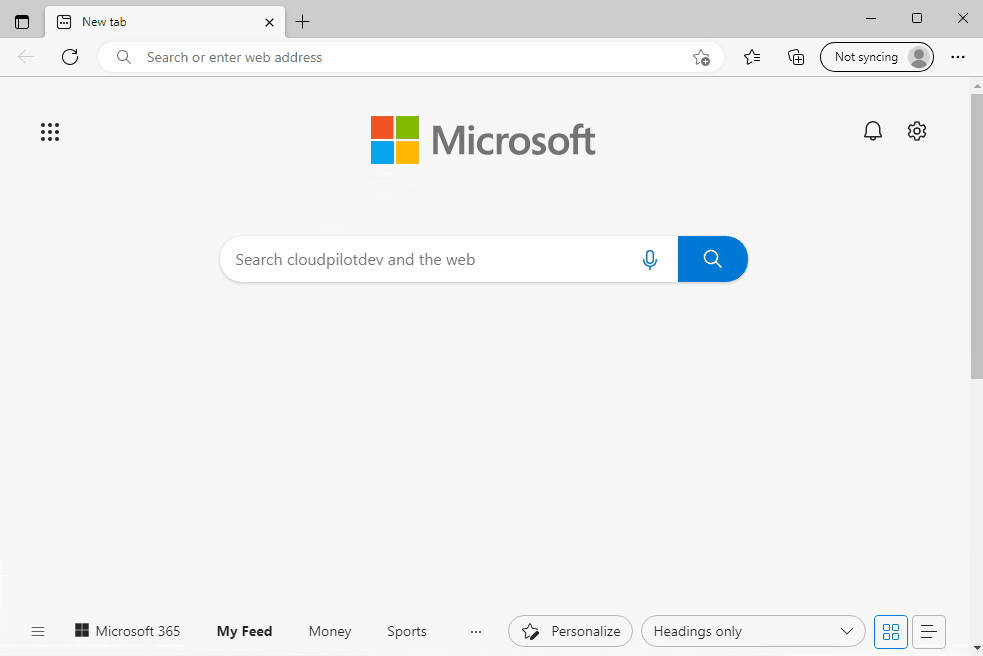Switch to the Sports tab

point(407,632)
